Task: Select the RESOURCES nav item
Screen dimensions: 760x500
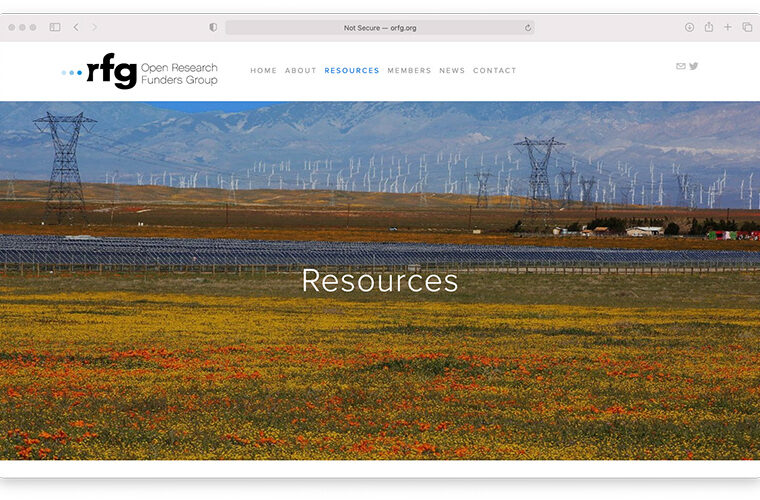Action: (x=352, y=70)
